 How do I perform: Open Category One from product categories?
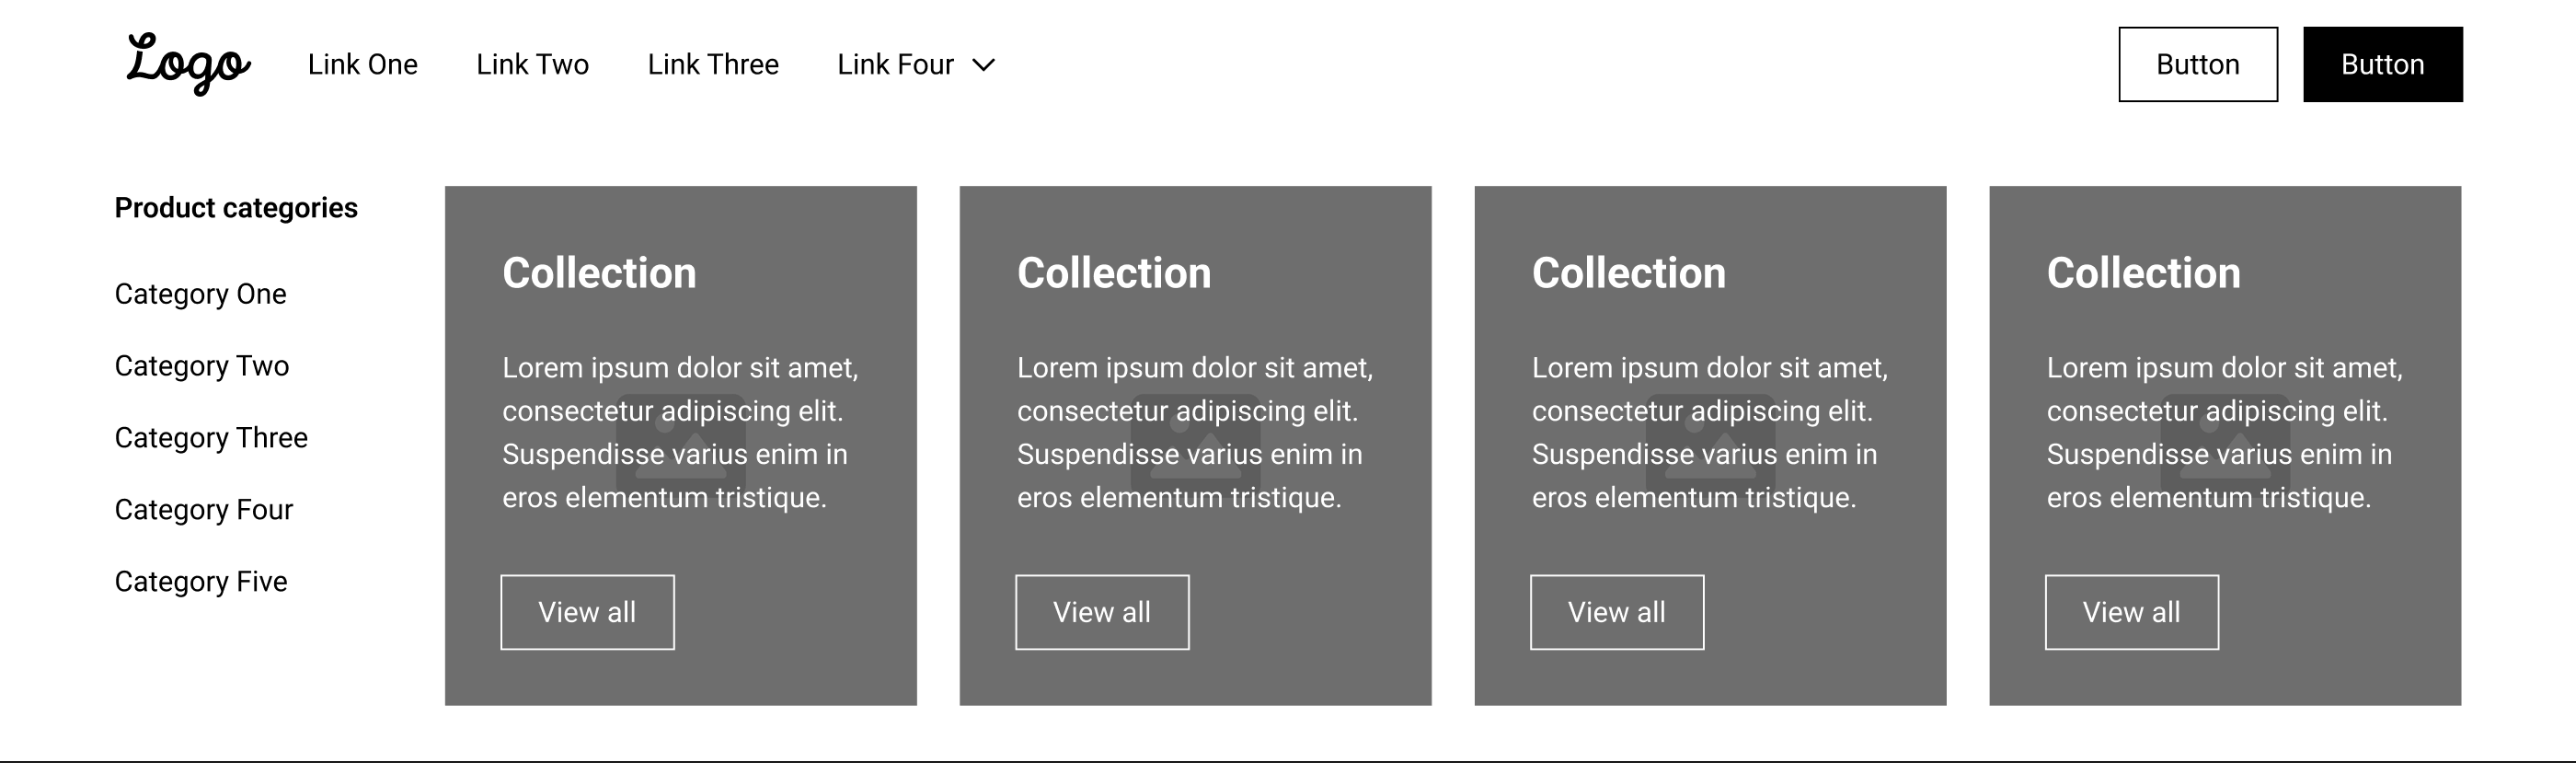click(x=200, y=294)
